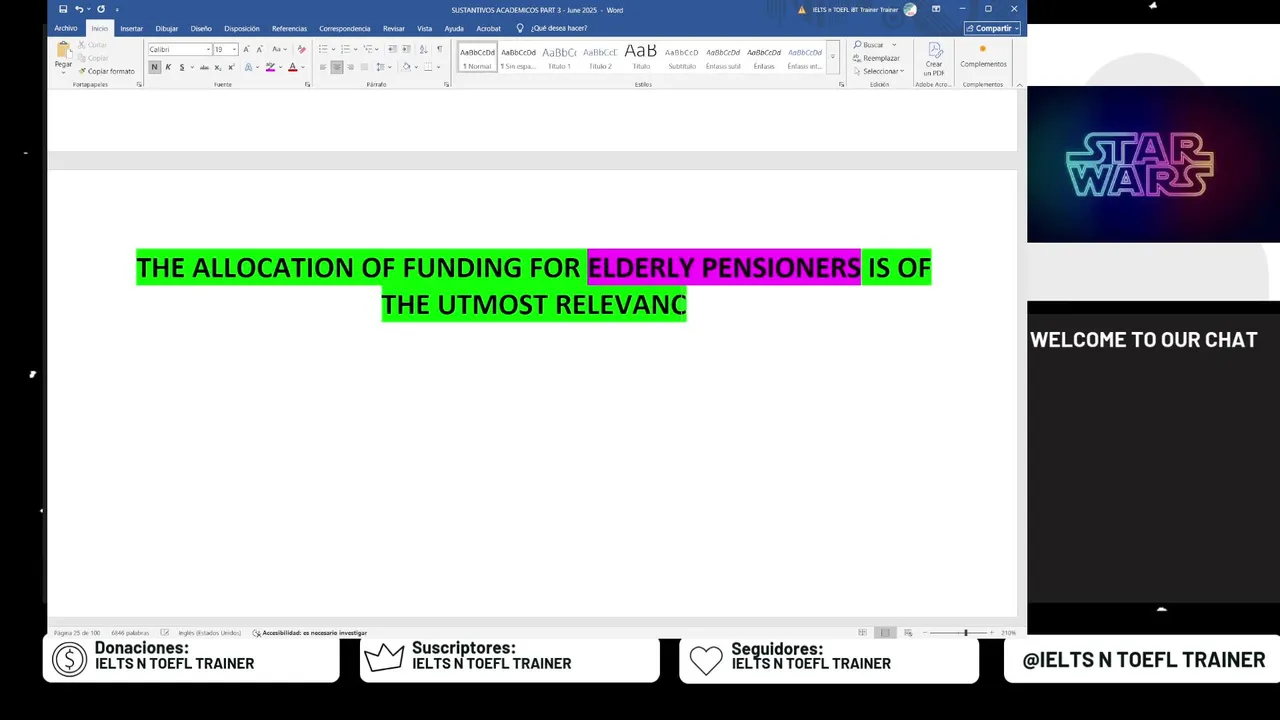This screenshot has width=1280, height=720.
Task: Open highlight color dropdown arrow
Action: tap(279, 67)
